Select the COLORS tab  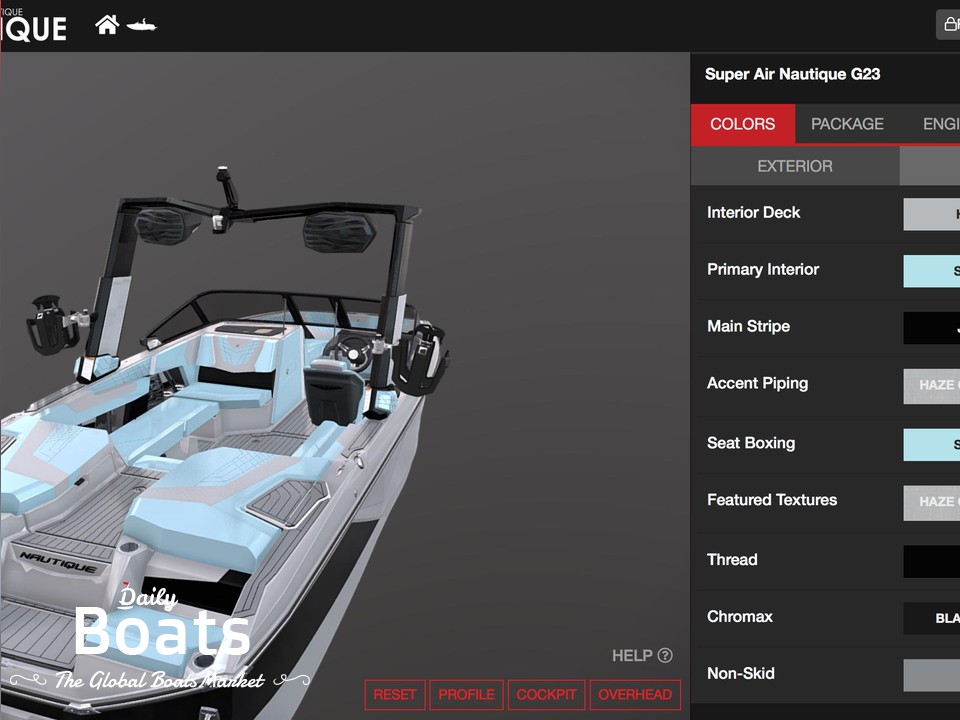(742, 124)
